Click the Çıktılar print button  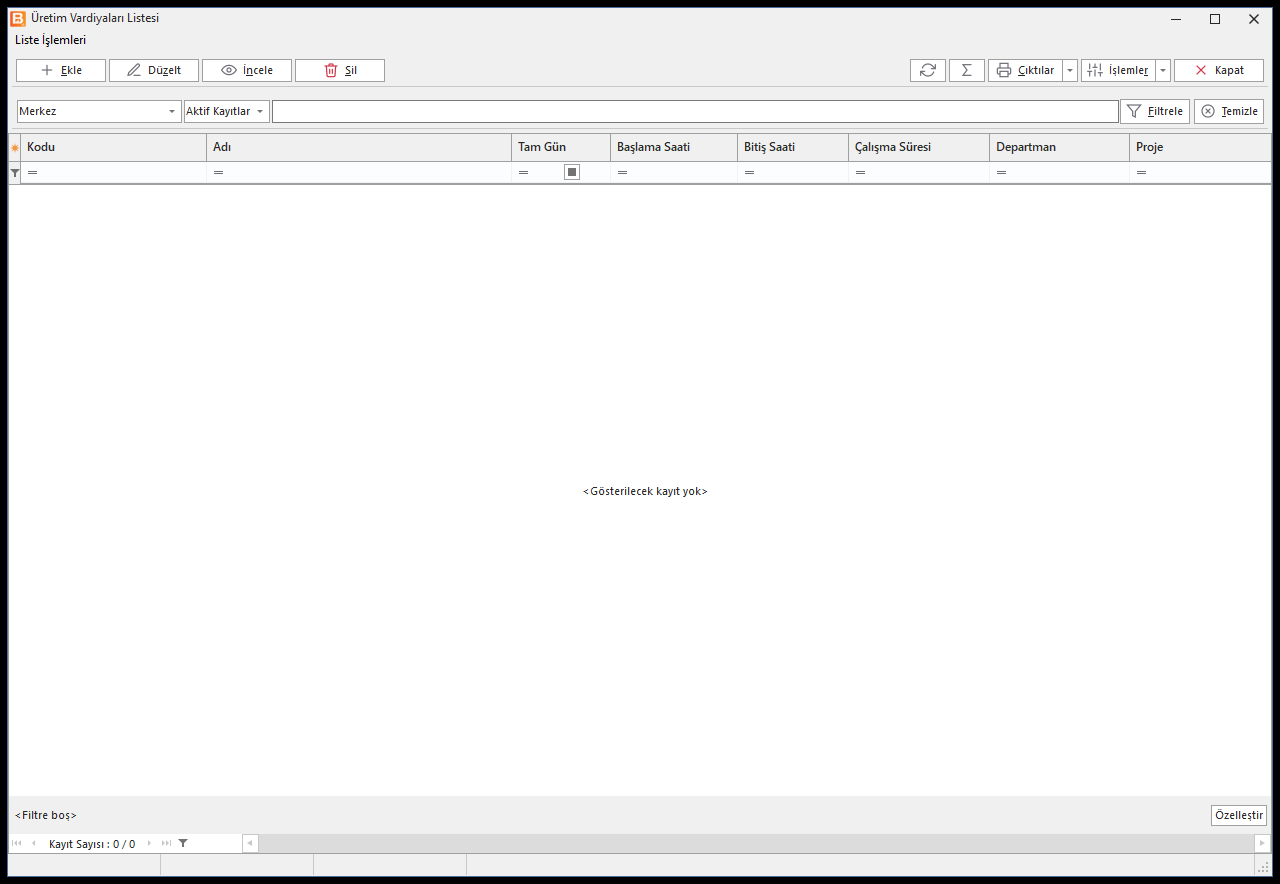coord(1025,70)
